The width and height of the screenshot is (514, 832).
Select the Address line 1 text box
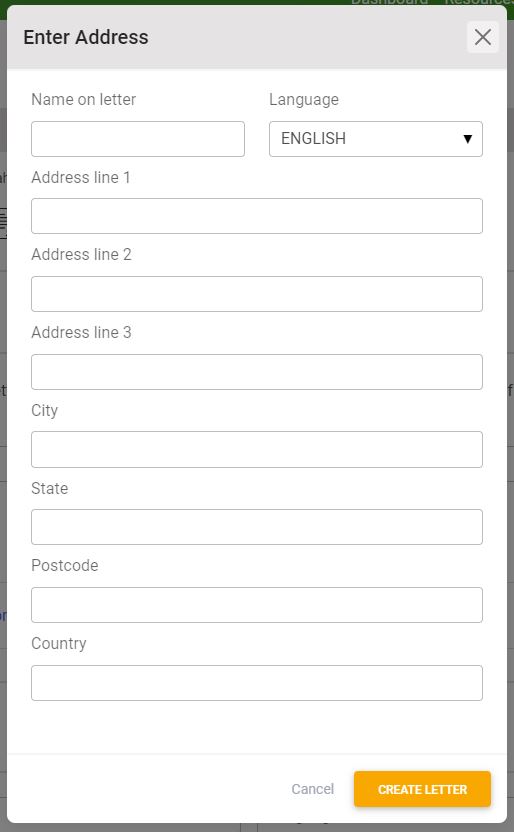257,216
